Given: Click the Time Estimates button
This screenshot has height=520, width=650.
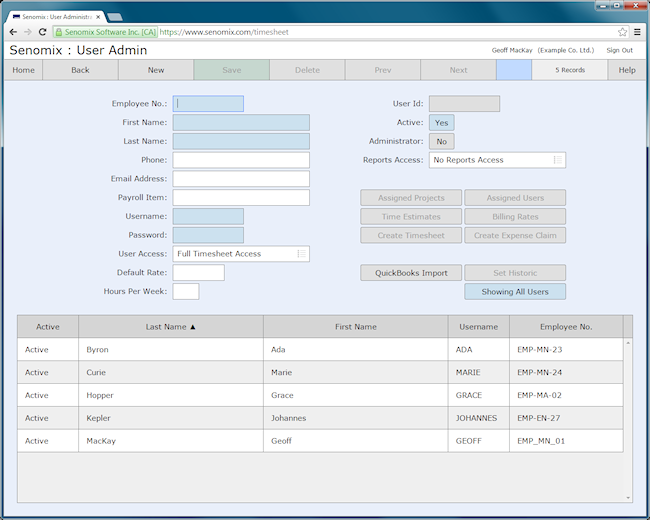Looking at the screenshot, I should pos(411,216).
